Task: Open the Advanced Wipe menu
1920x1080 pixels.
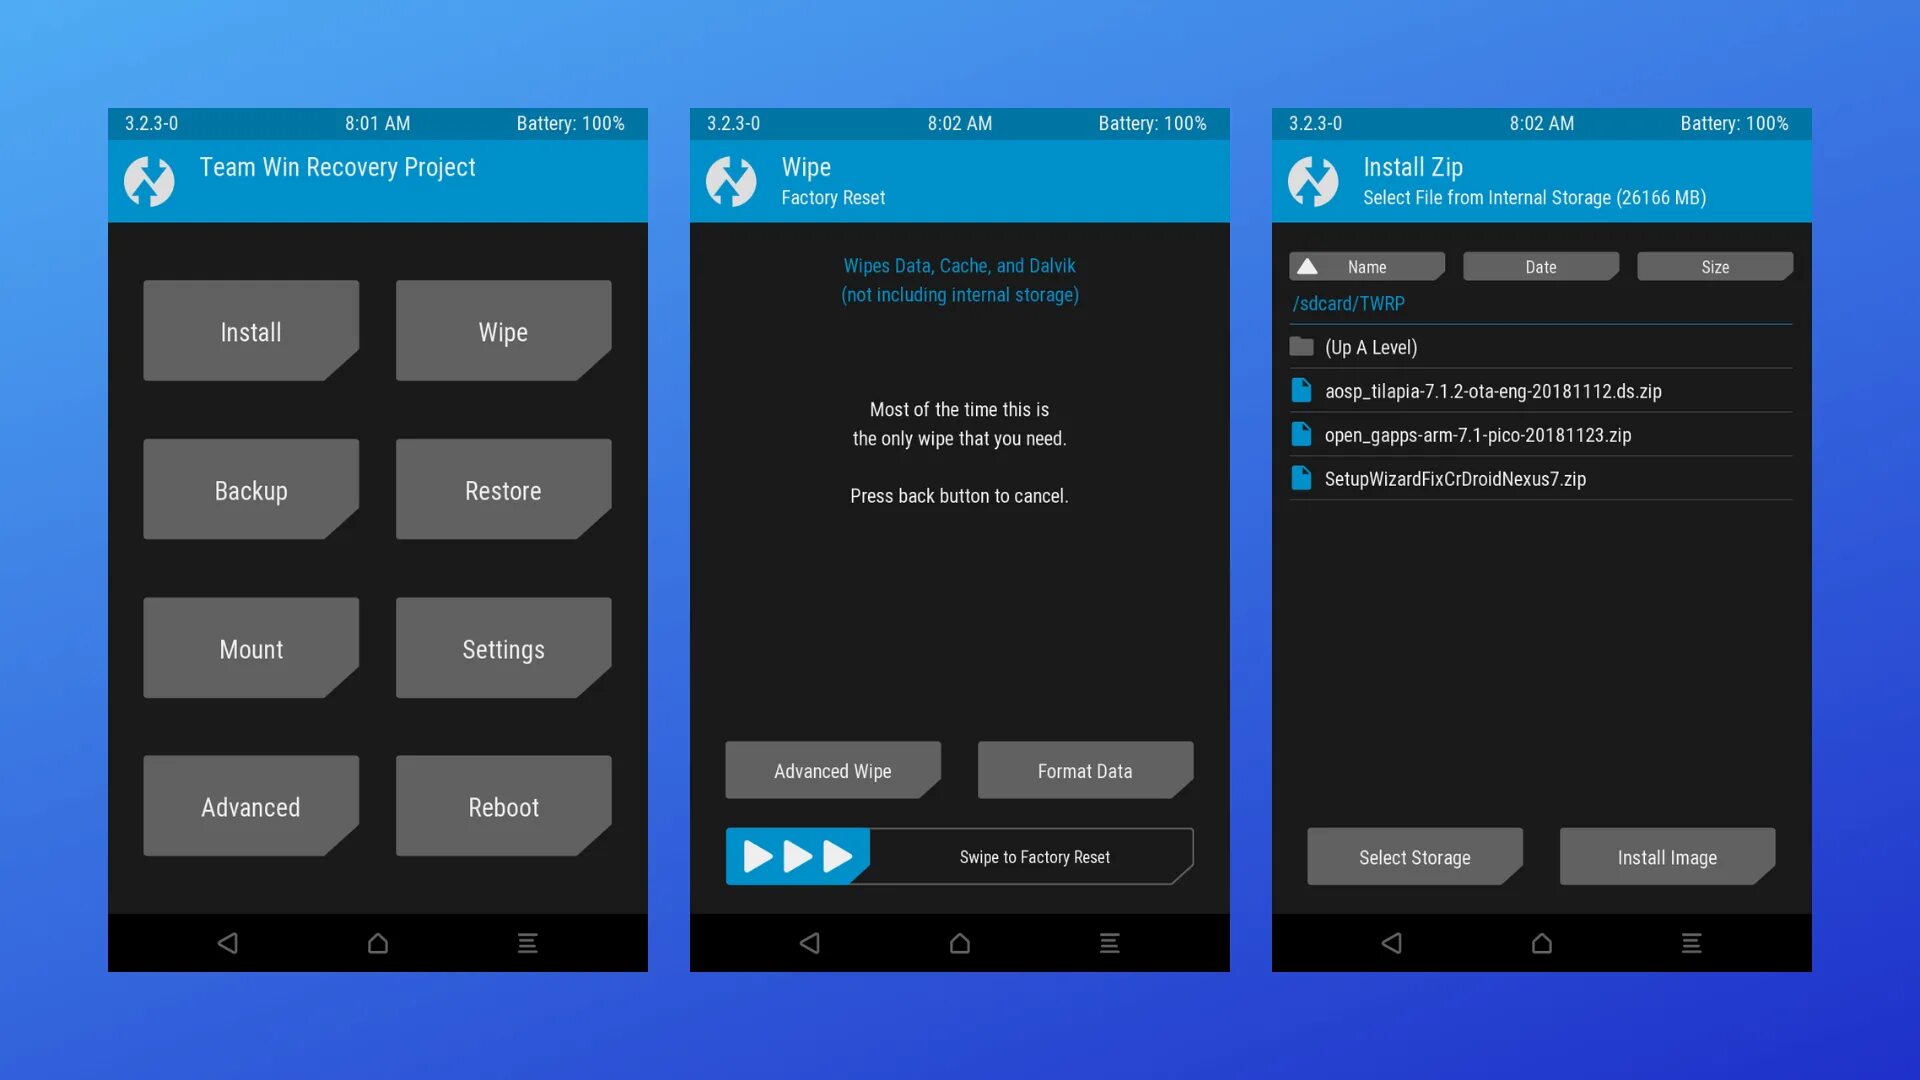Action: coord(832,769)
